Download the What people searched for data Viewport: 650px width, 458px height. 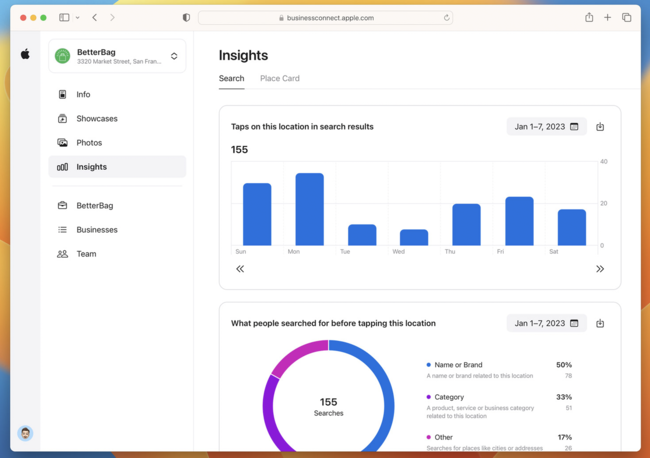coord(600,323)
